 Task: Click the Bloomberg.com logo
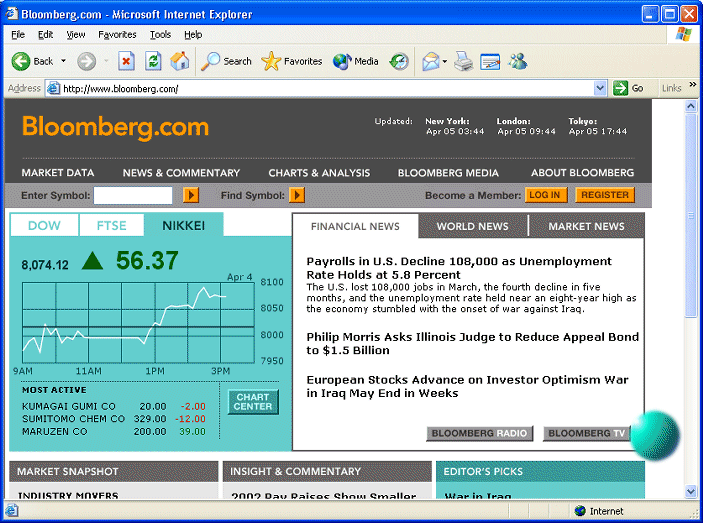click(x=115, y=127)
